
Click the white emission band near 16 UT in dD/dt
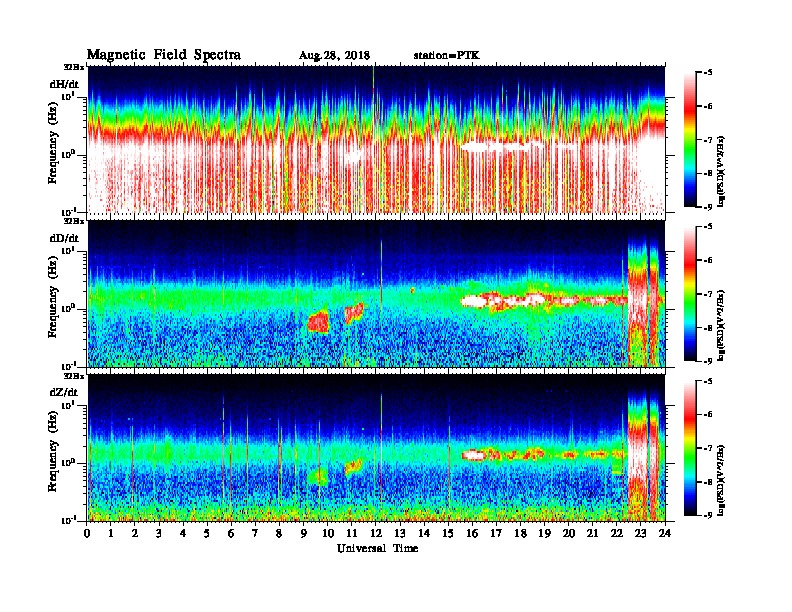tap(475, 301)
